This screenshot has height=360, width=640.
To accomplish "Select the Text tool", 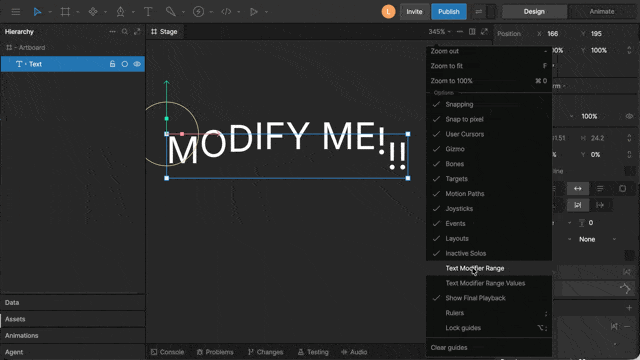I will tap(148, 11).
